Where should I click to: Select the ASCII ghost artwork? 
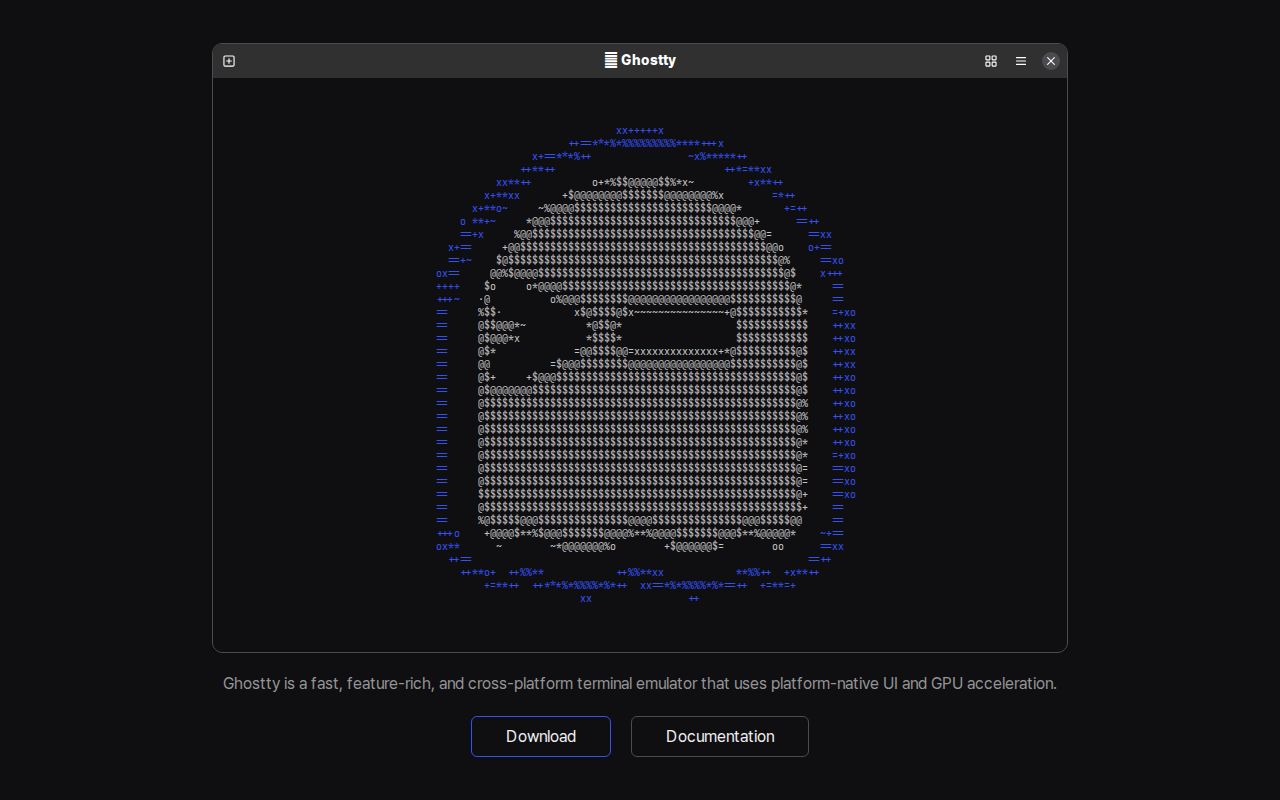[640, 360]
